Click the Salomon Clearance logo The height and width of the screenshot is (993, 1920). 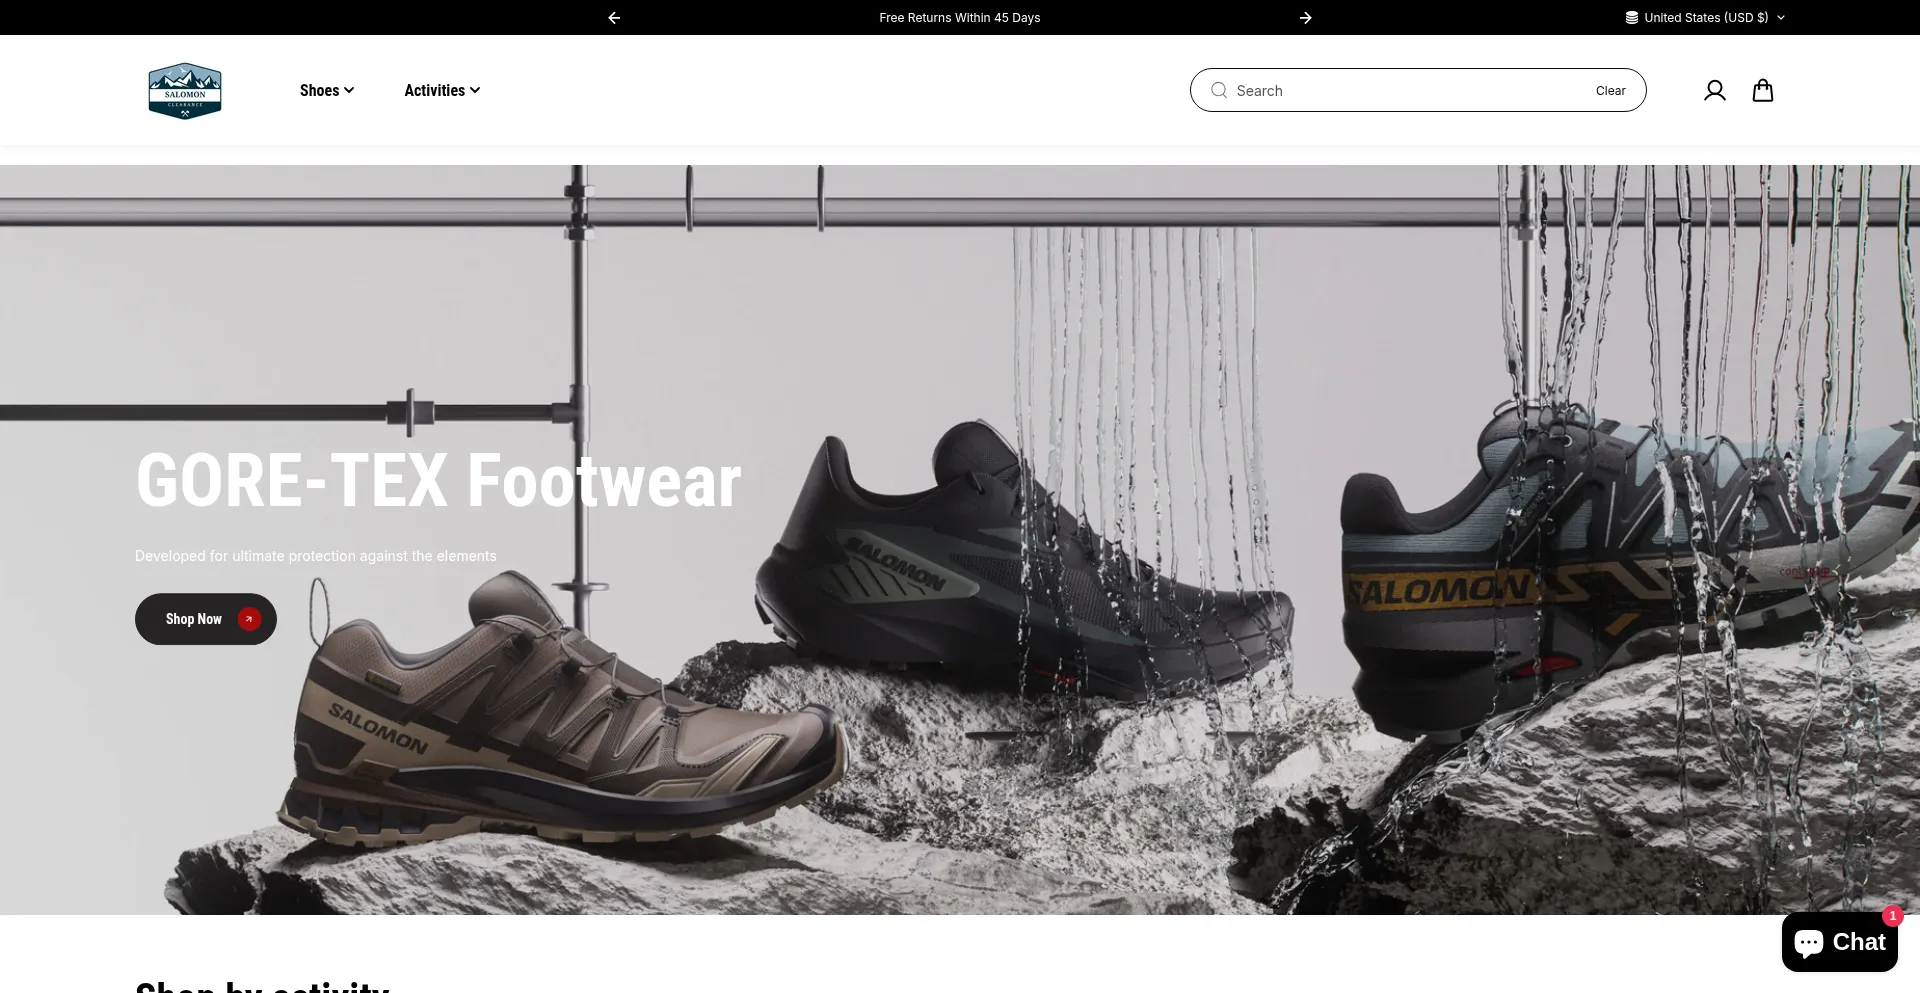(185, 90)
